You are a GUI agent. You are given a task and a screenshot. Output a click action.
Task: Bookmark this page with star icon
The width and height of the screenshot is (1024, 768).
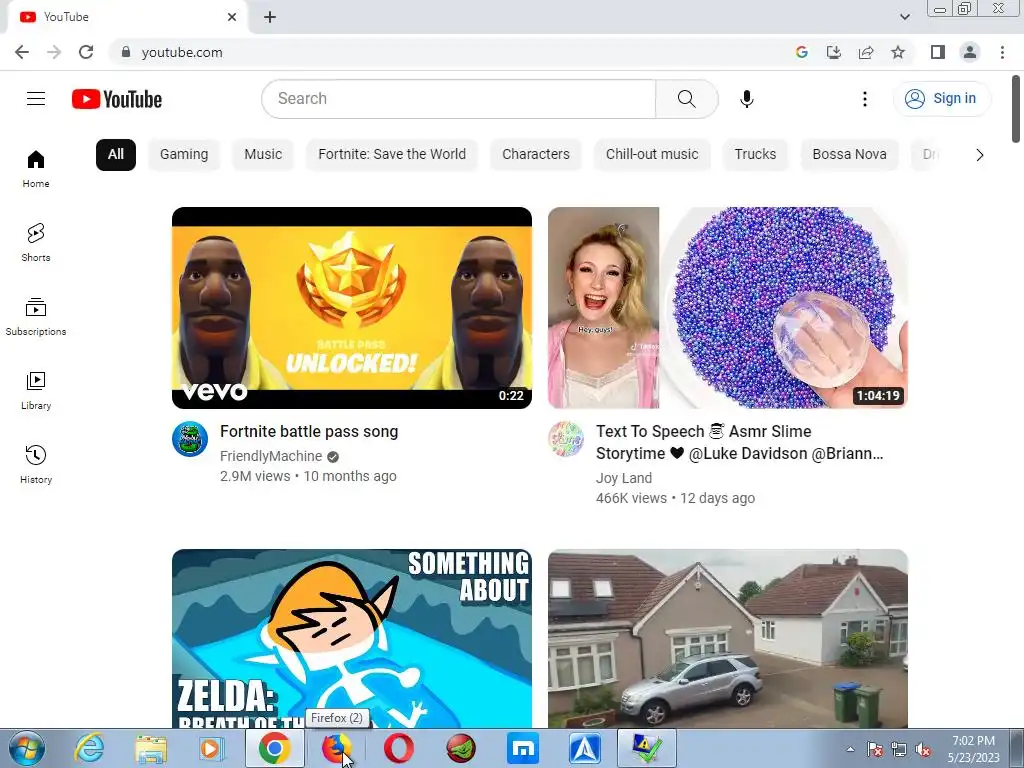[898, 52]
